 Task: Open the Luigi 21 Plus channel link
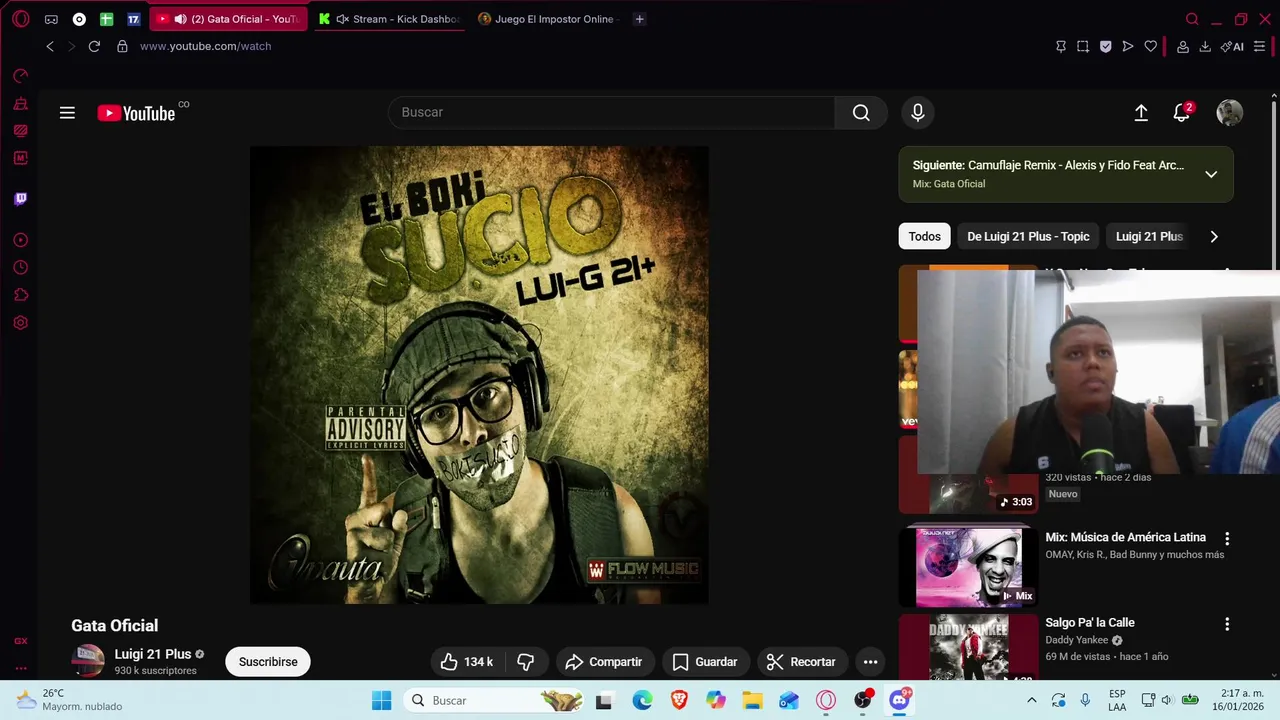coord(153,654)
